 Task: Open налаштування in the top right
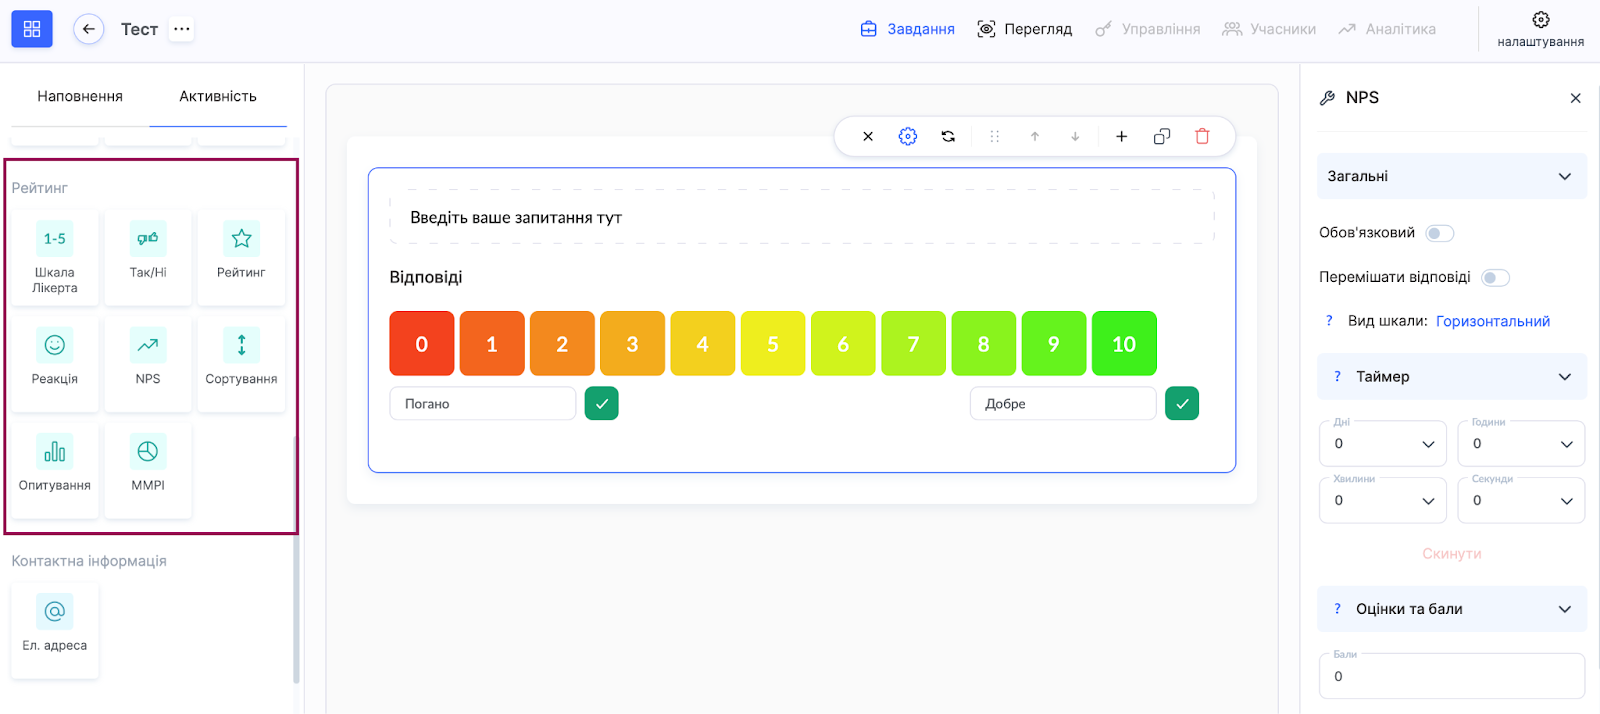pos(1540,29)
